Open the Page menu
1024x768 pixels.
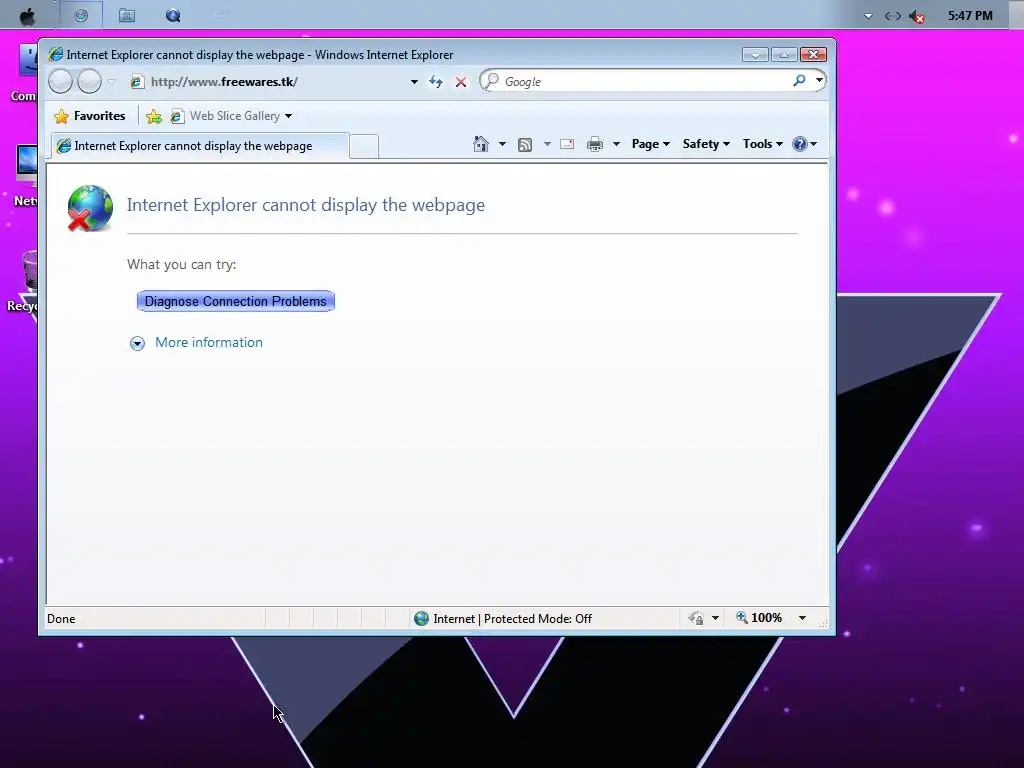(650, 144)
